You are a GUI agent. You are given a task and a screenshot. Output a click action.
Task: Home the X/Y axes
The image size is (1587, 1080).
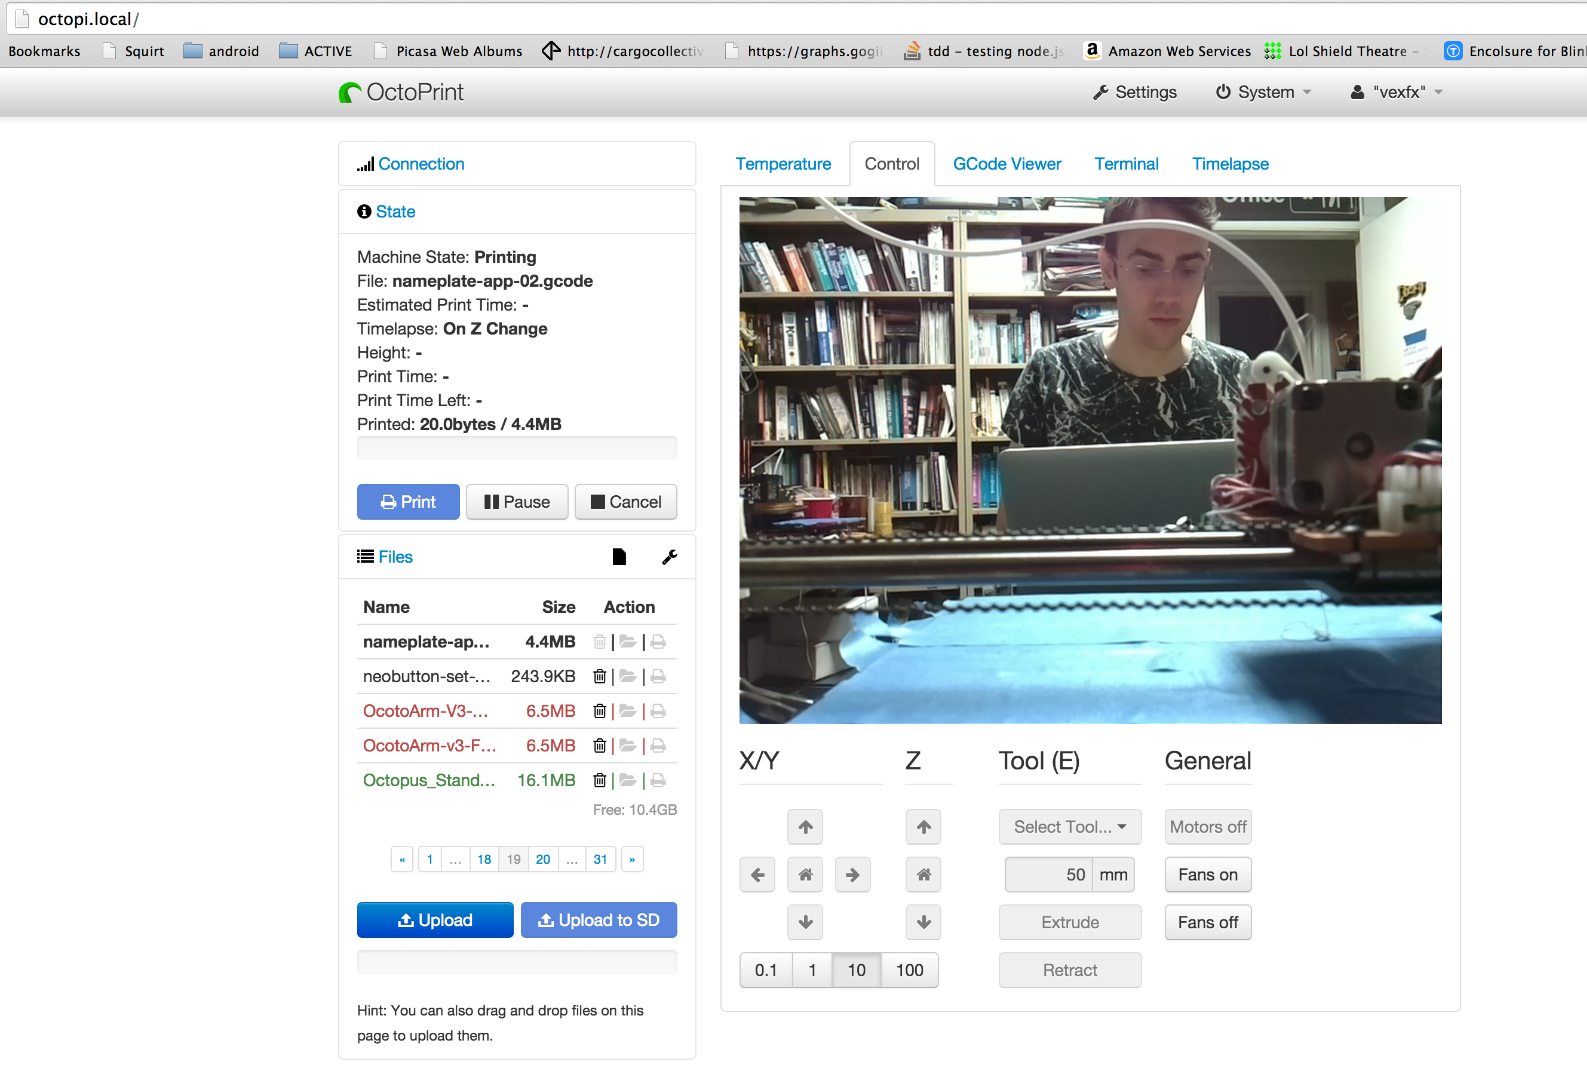coord(805,875)
